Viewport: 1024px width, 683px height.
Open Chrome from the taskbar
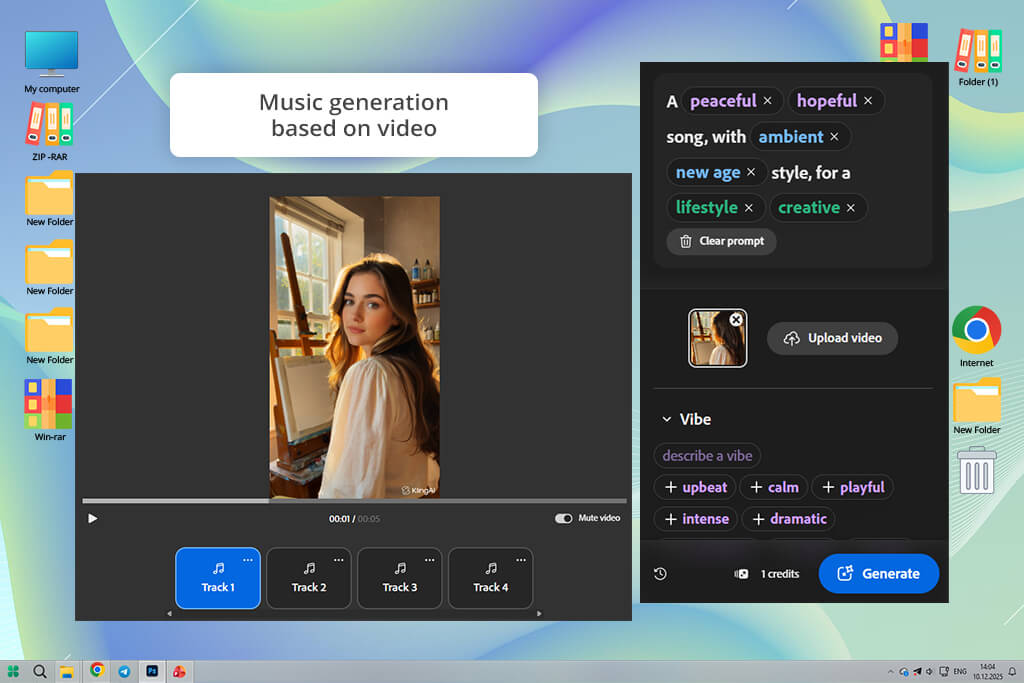pos(97,671)
